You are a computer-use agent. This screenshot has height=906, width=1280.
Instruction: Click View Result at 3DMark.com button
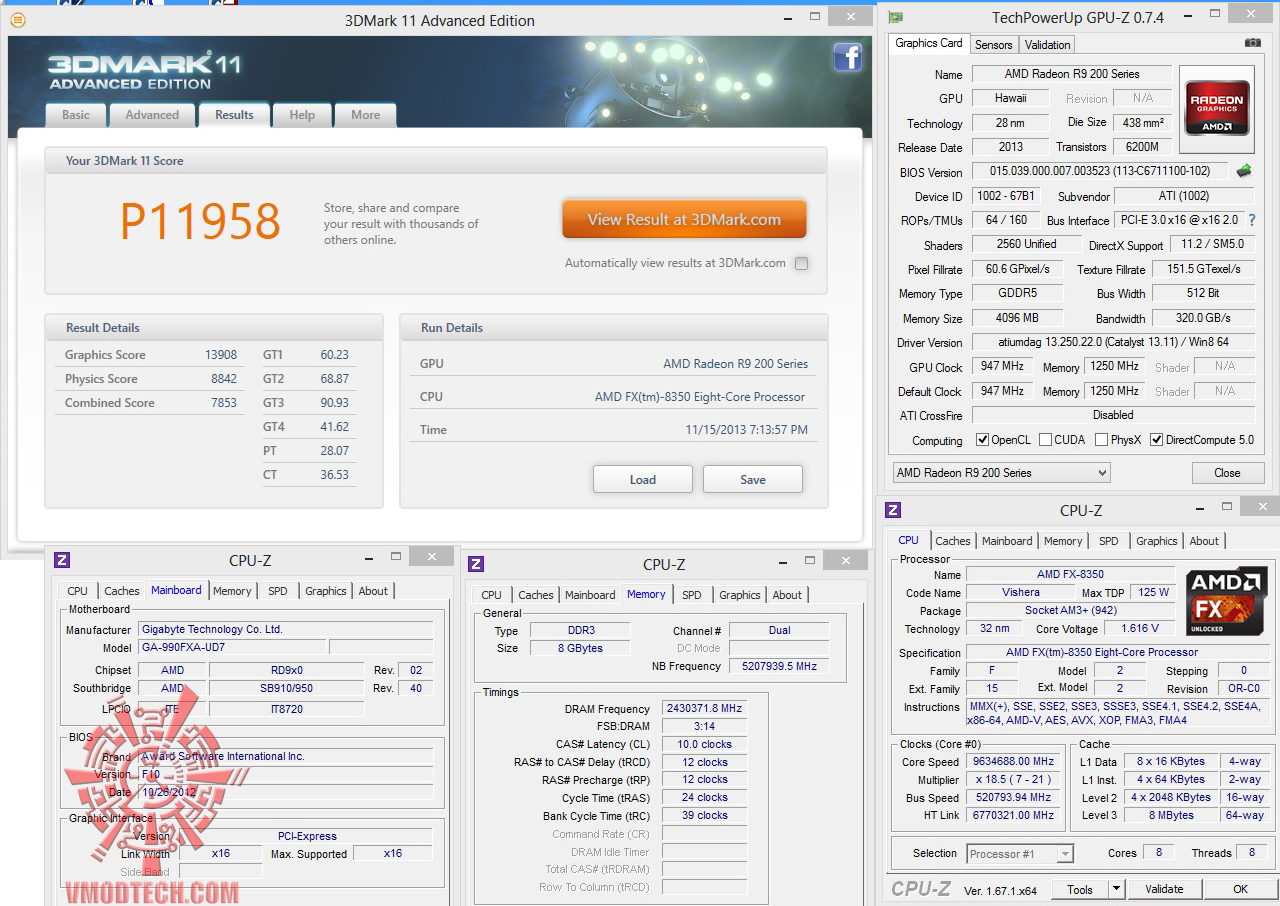pos(684,220)
